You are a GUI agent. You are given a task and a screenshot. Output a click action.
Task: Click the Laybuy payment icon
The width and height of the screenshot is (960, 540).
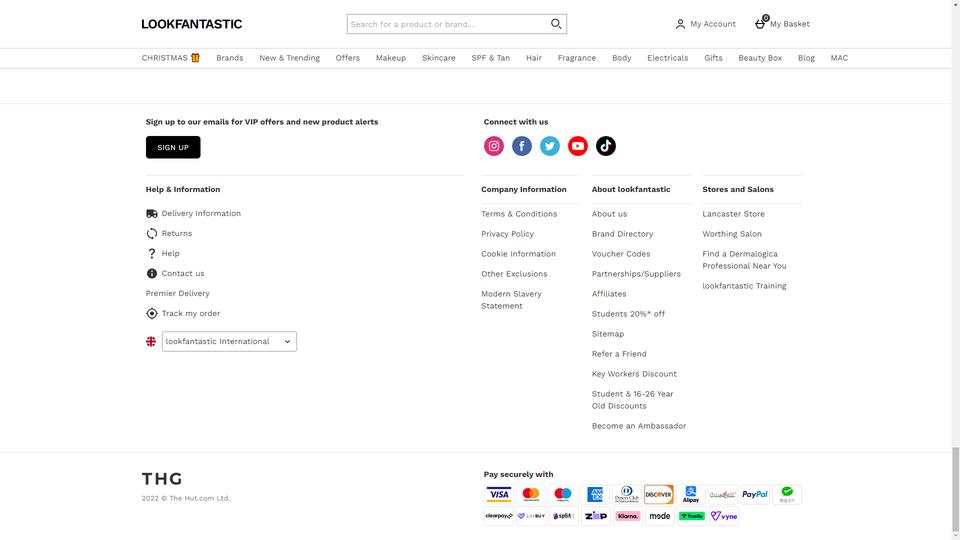tap(531, 516)
